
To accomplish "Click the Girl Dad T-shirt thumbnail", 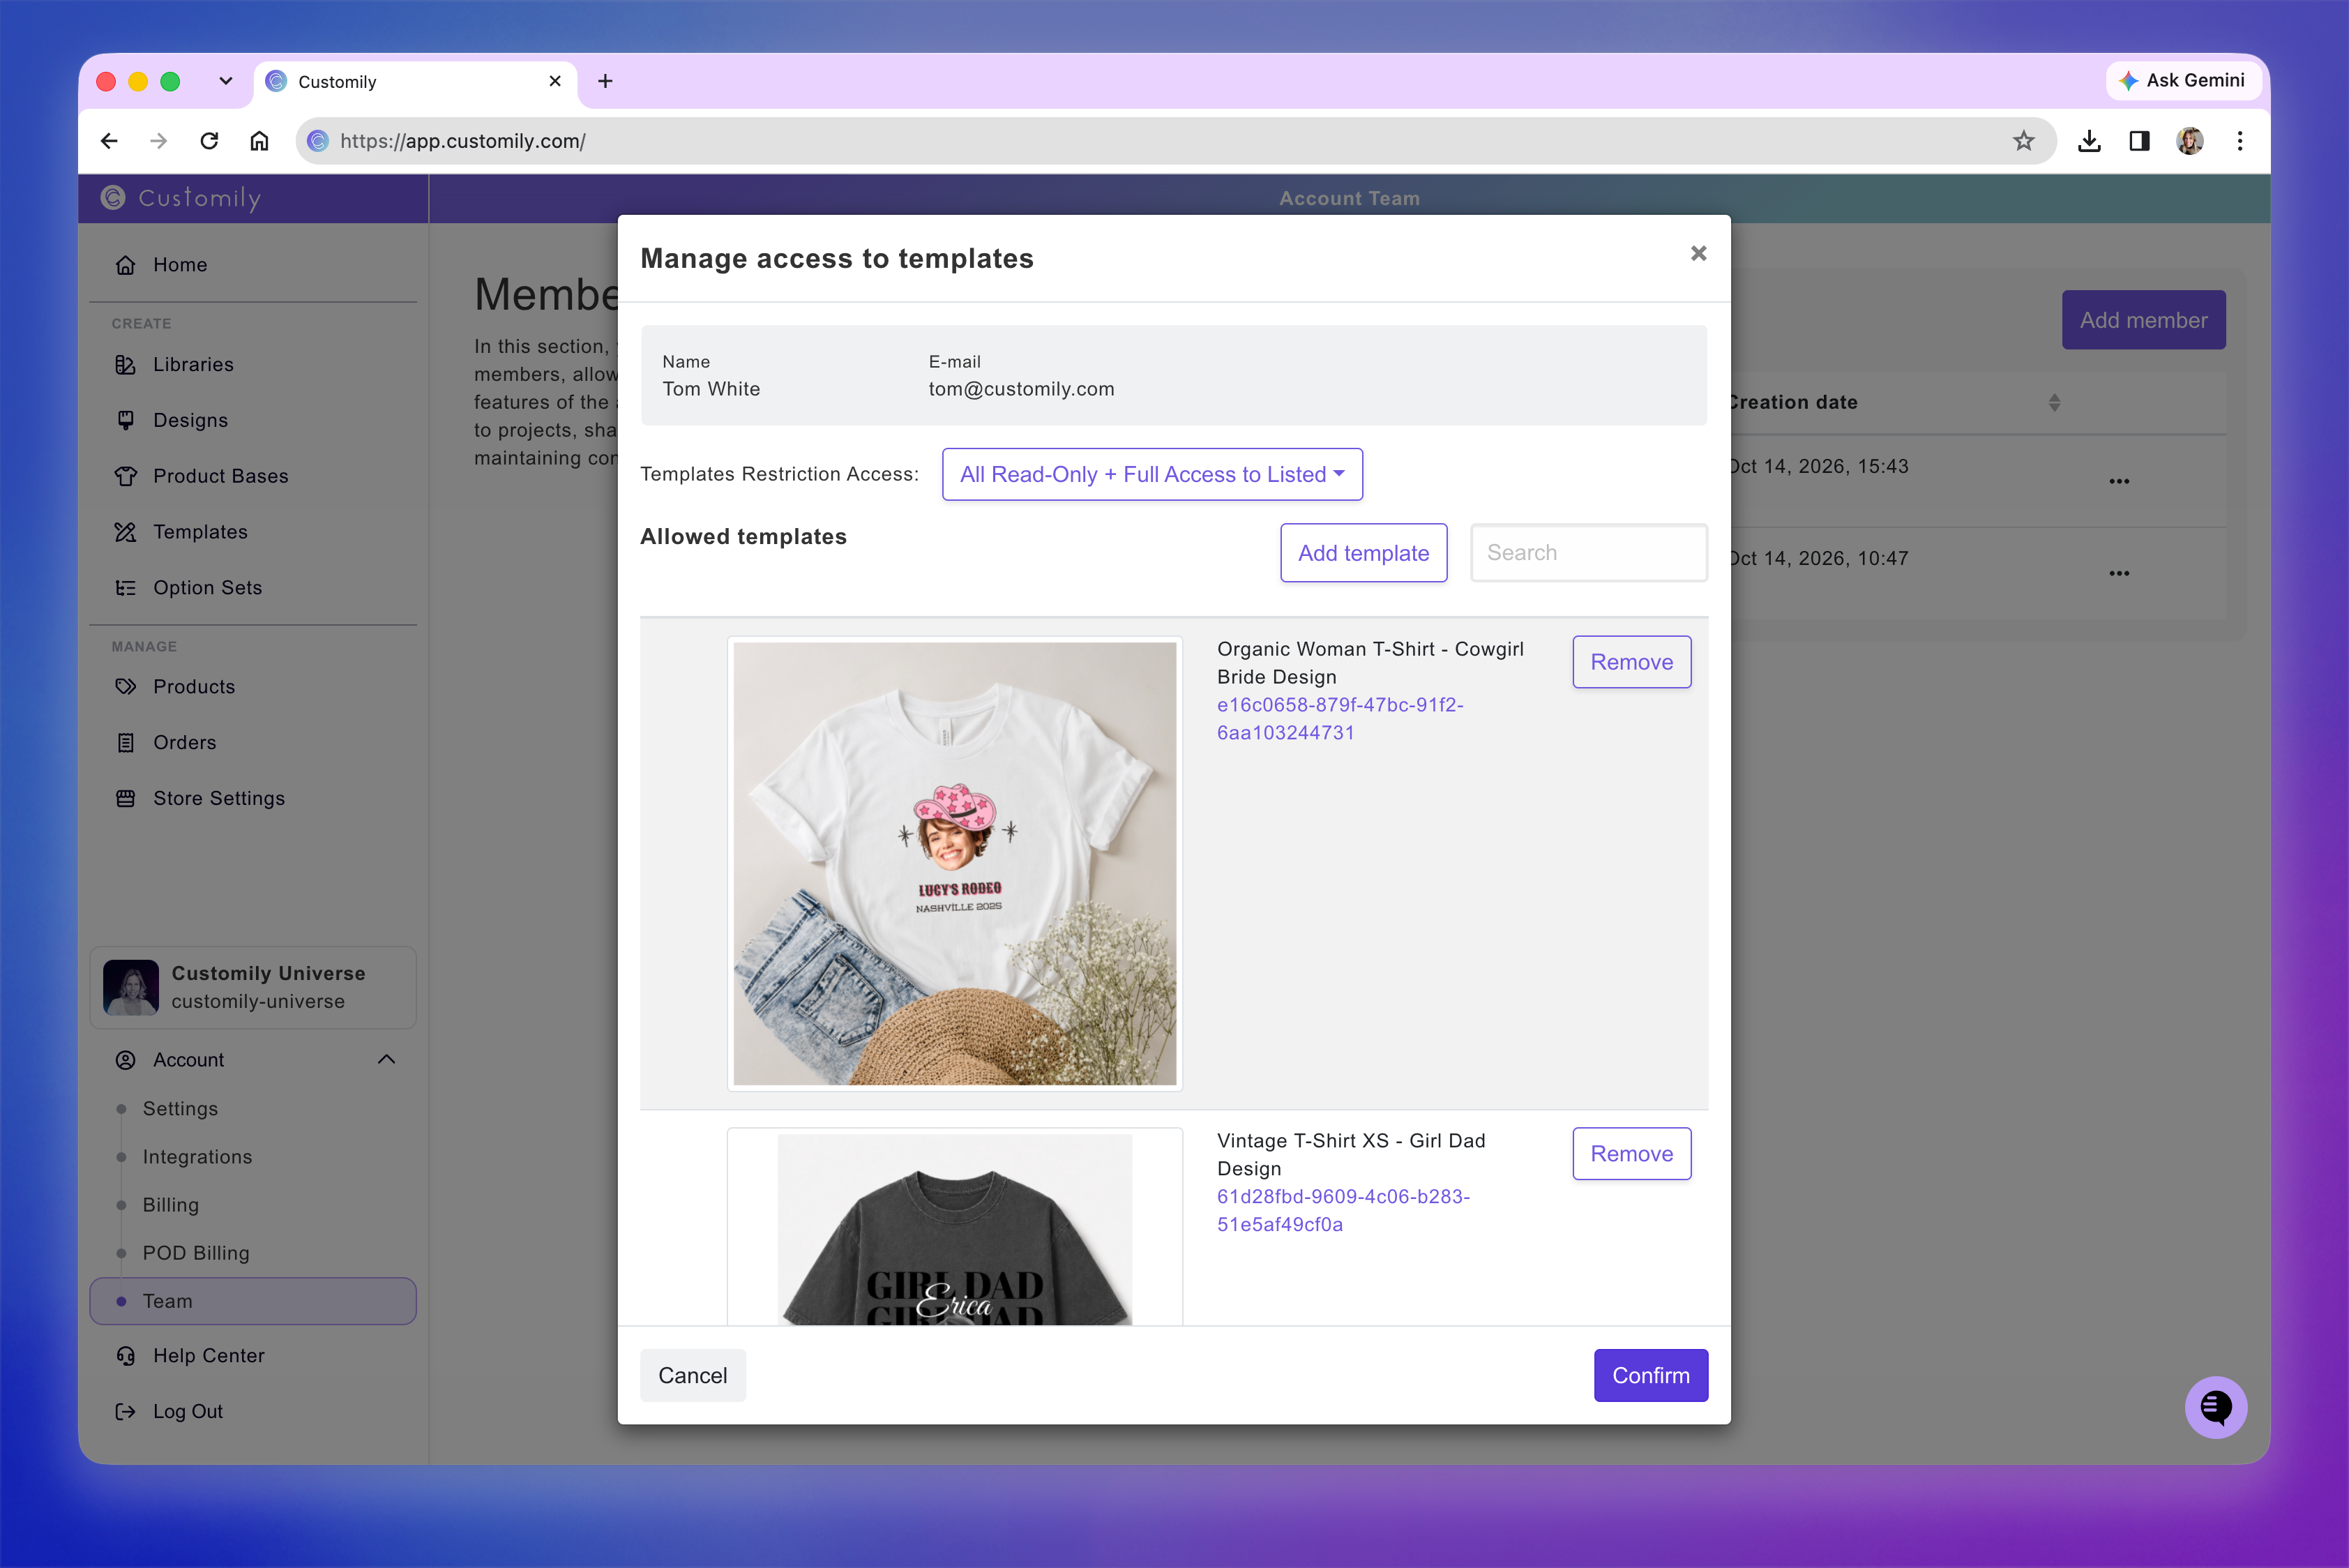I will click(x=955, y=1227).
